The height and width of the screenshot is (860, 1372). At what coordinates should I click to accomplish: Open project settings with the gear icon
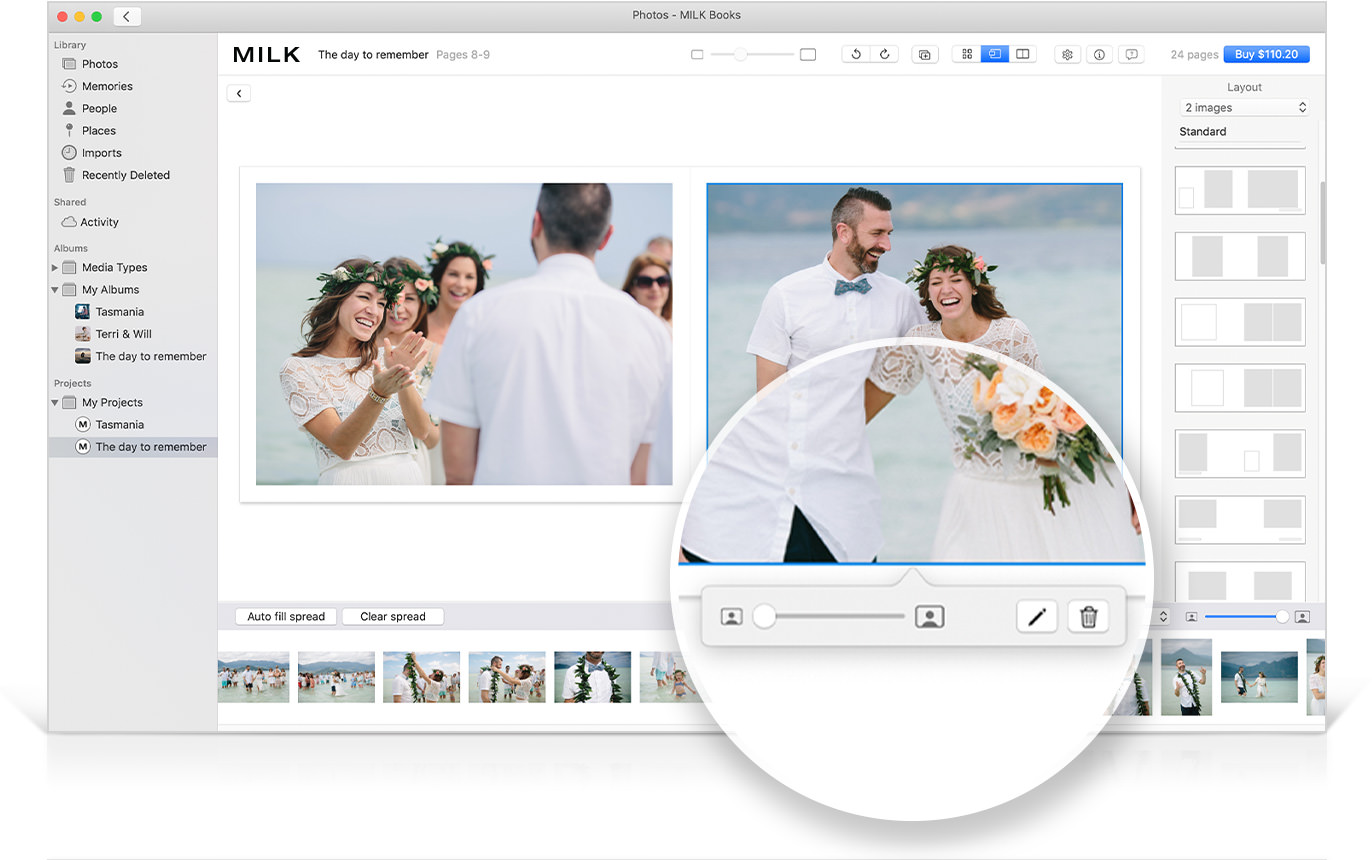[x=1067, y=54]
